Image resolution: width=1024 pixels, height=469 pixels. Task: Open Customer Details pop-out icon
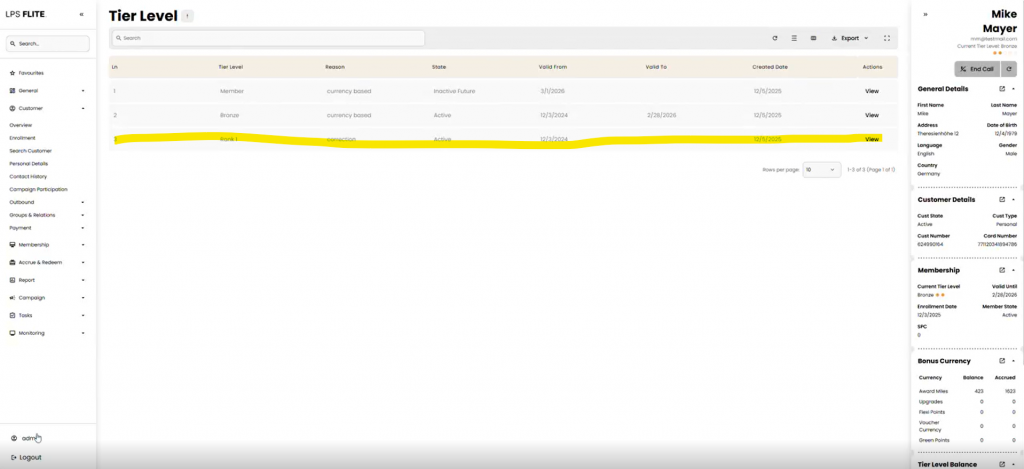[1002, 199]
